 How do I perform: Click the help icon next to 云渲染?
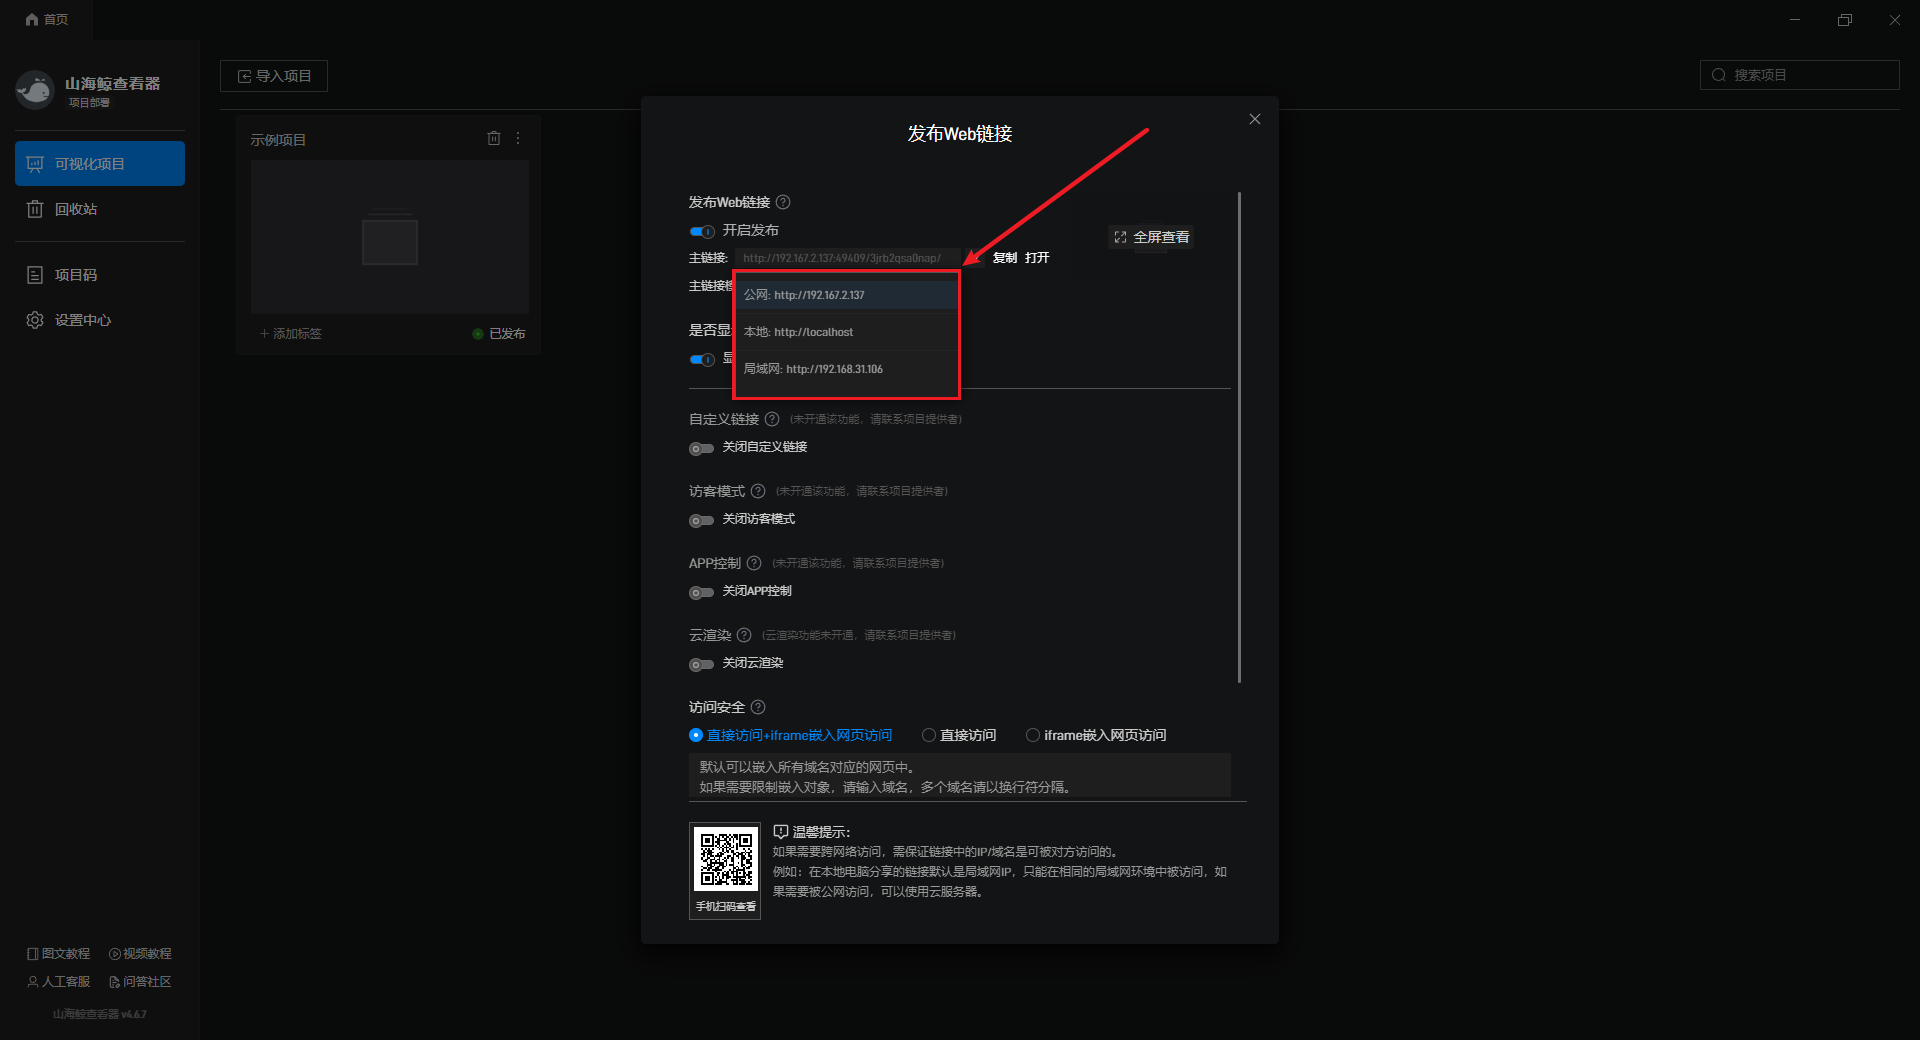744,635
